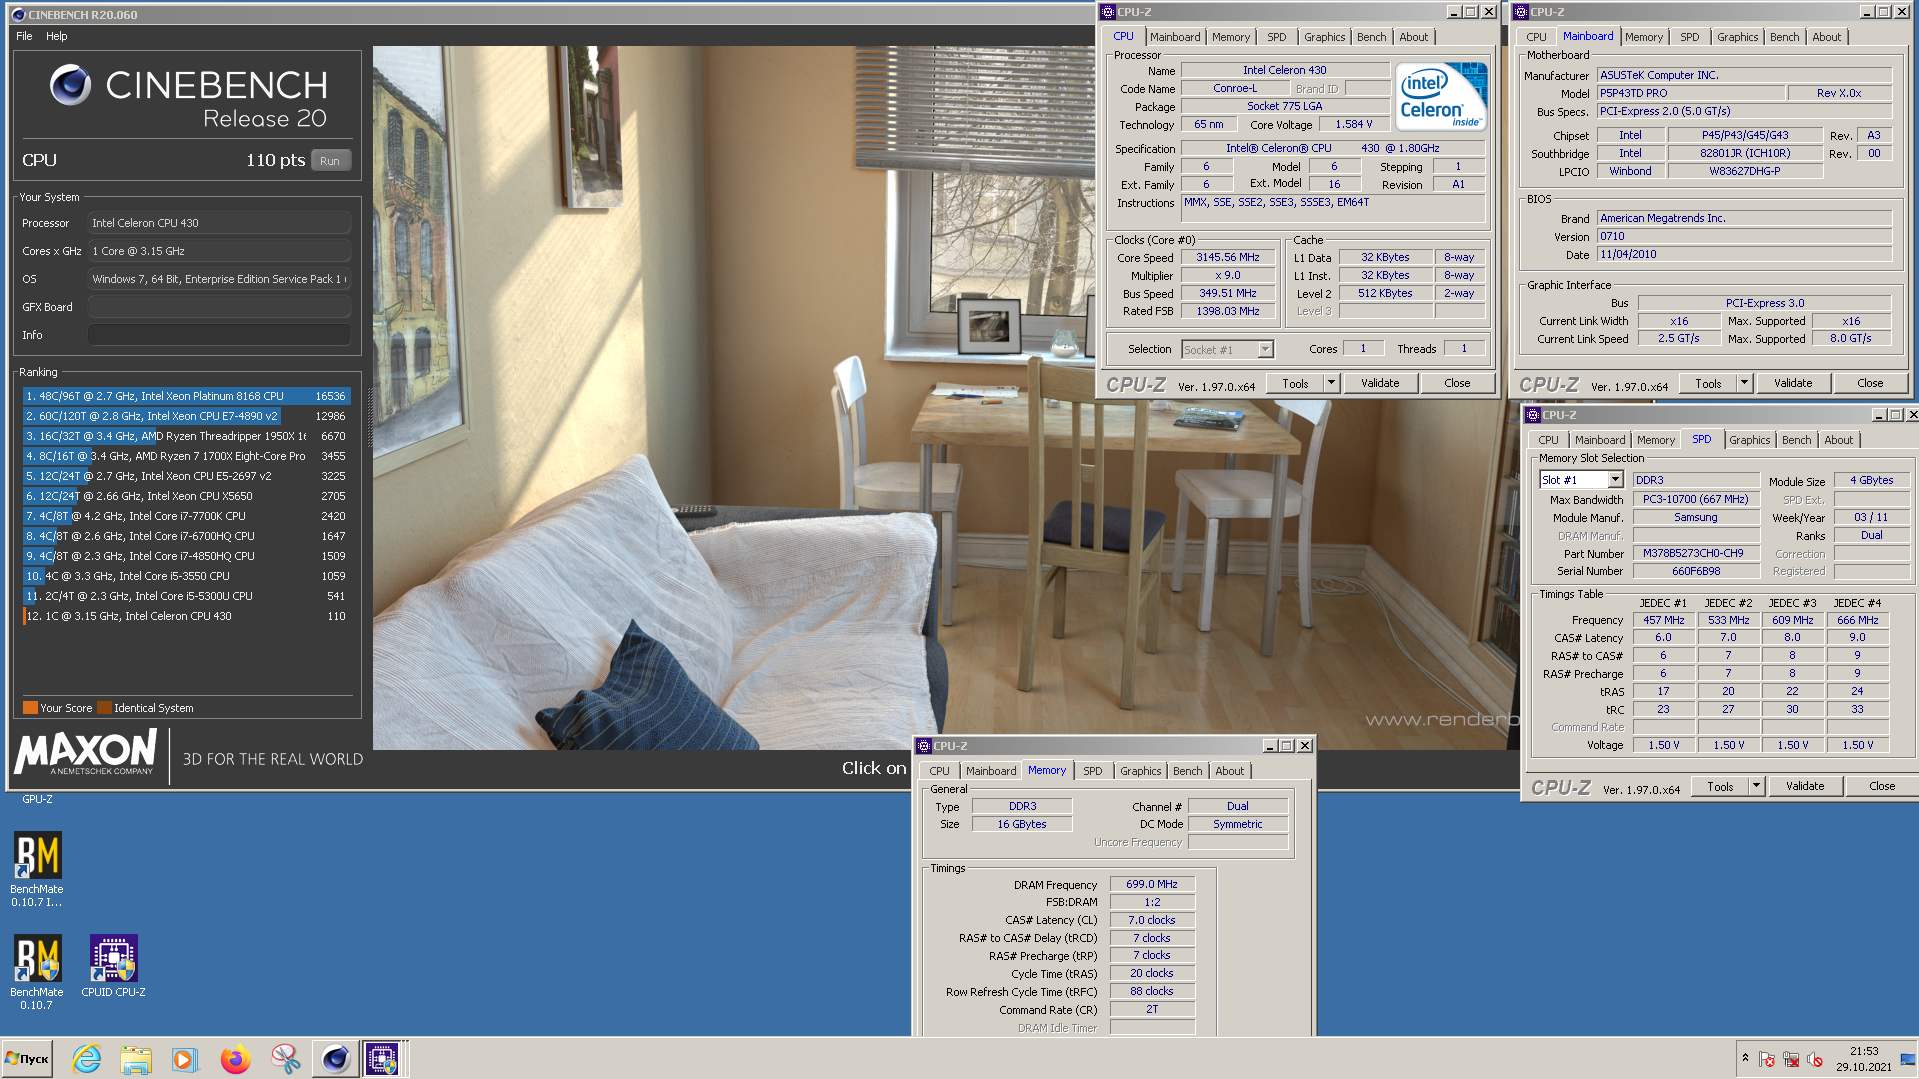Image resolution: width=1919 pixels, height=1079 pixels.
Task: Open Cinebench Help menu
Action: tap(57, 36)
